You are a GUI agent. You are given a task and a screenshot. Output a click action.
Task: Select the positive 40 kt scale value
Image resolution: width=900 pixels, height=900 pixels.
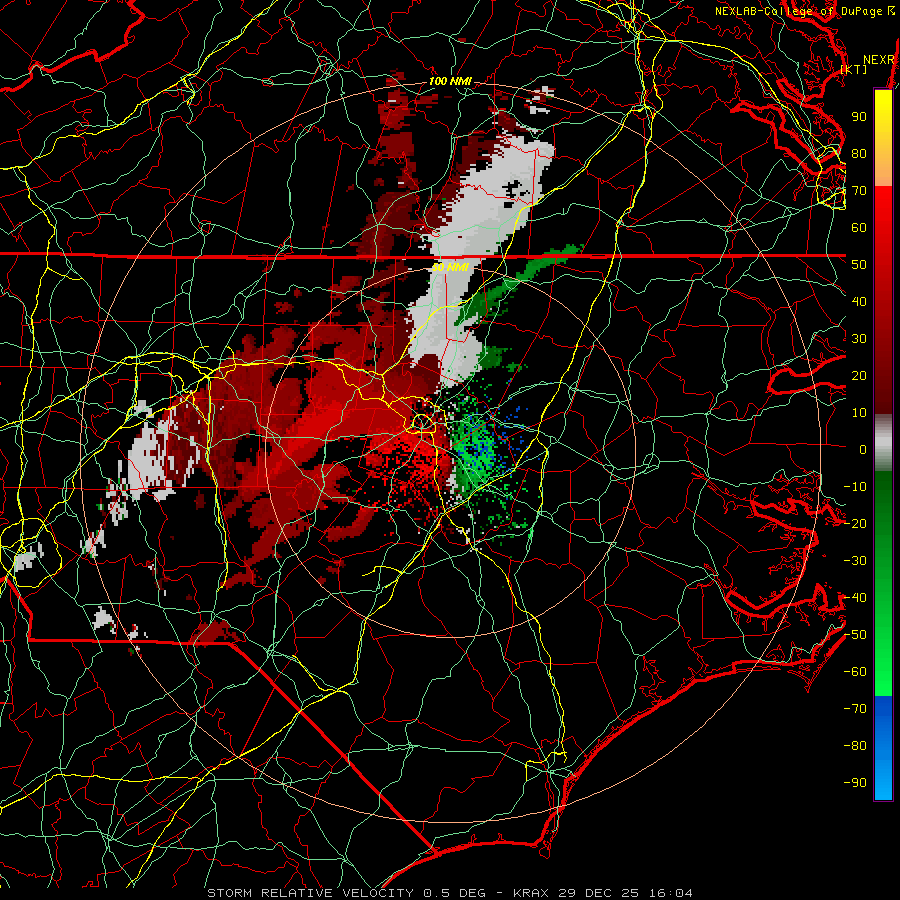point(859,301)
